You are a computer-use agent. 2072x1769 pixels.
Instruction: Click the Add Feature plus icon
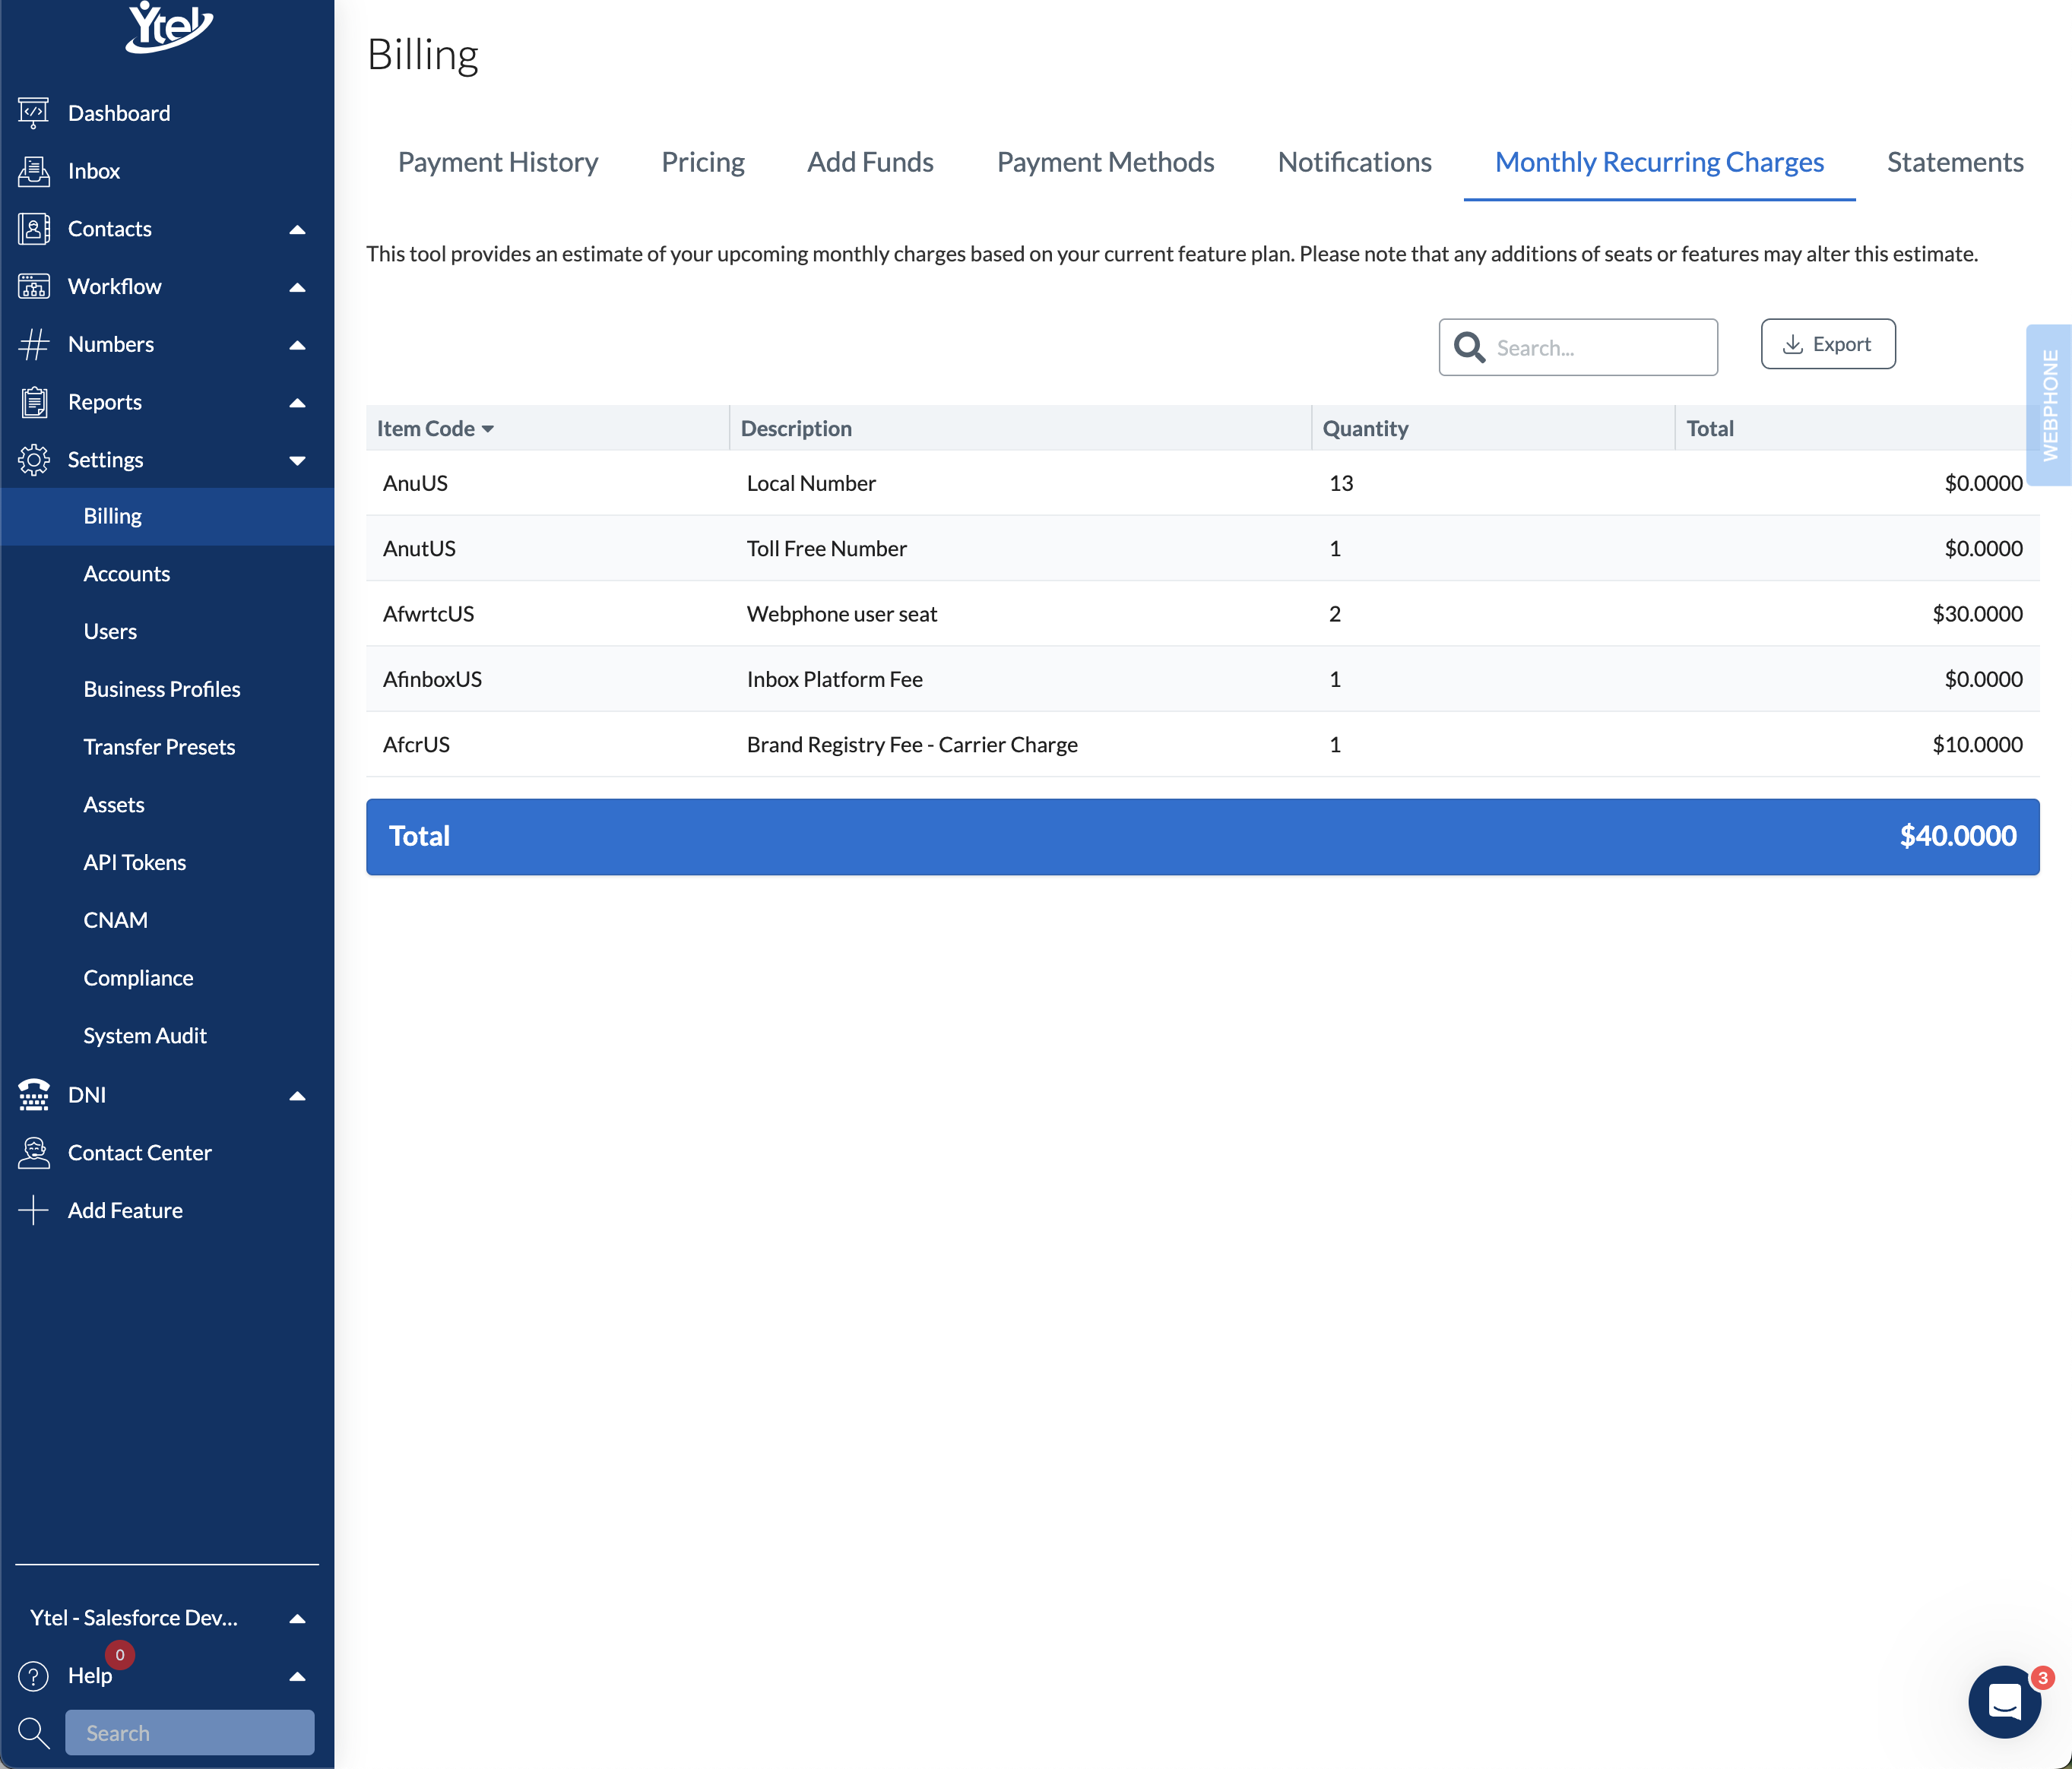33,1210
